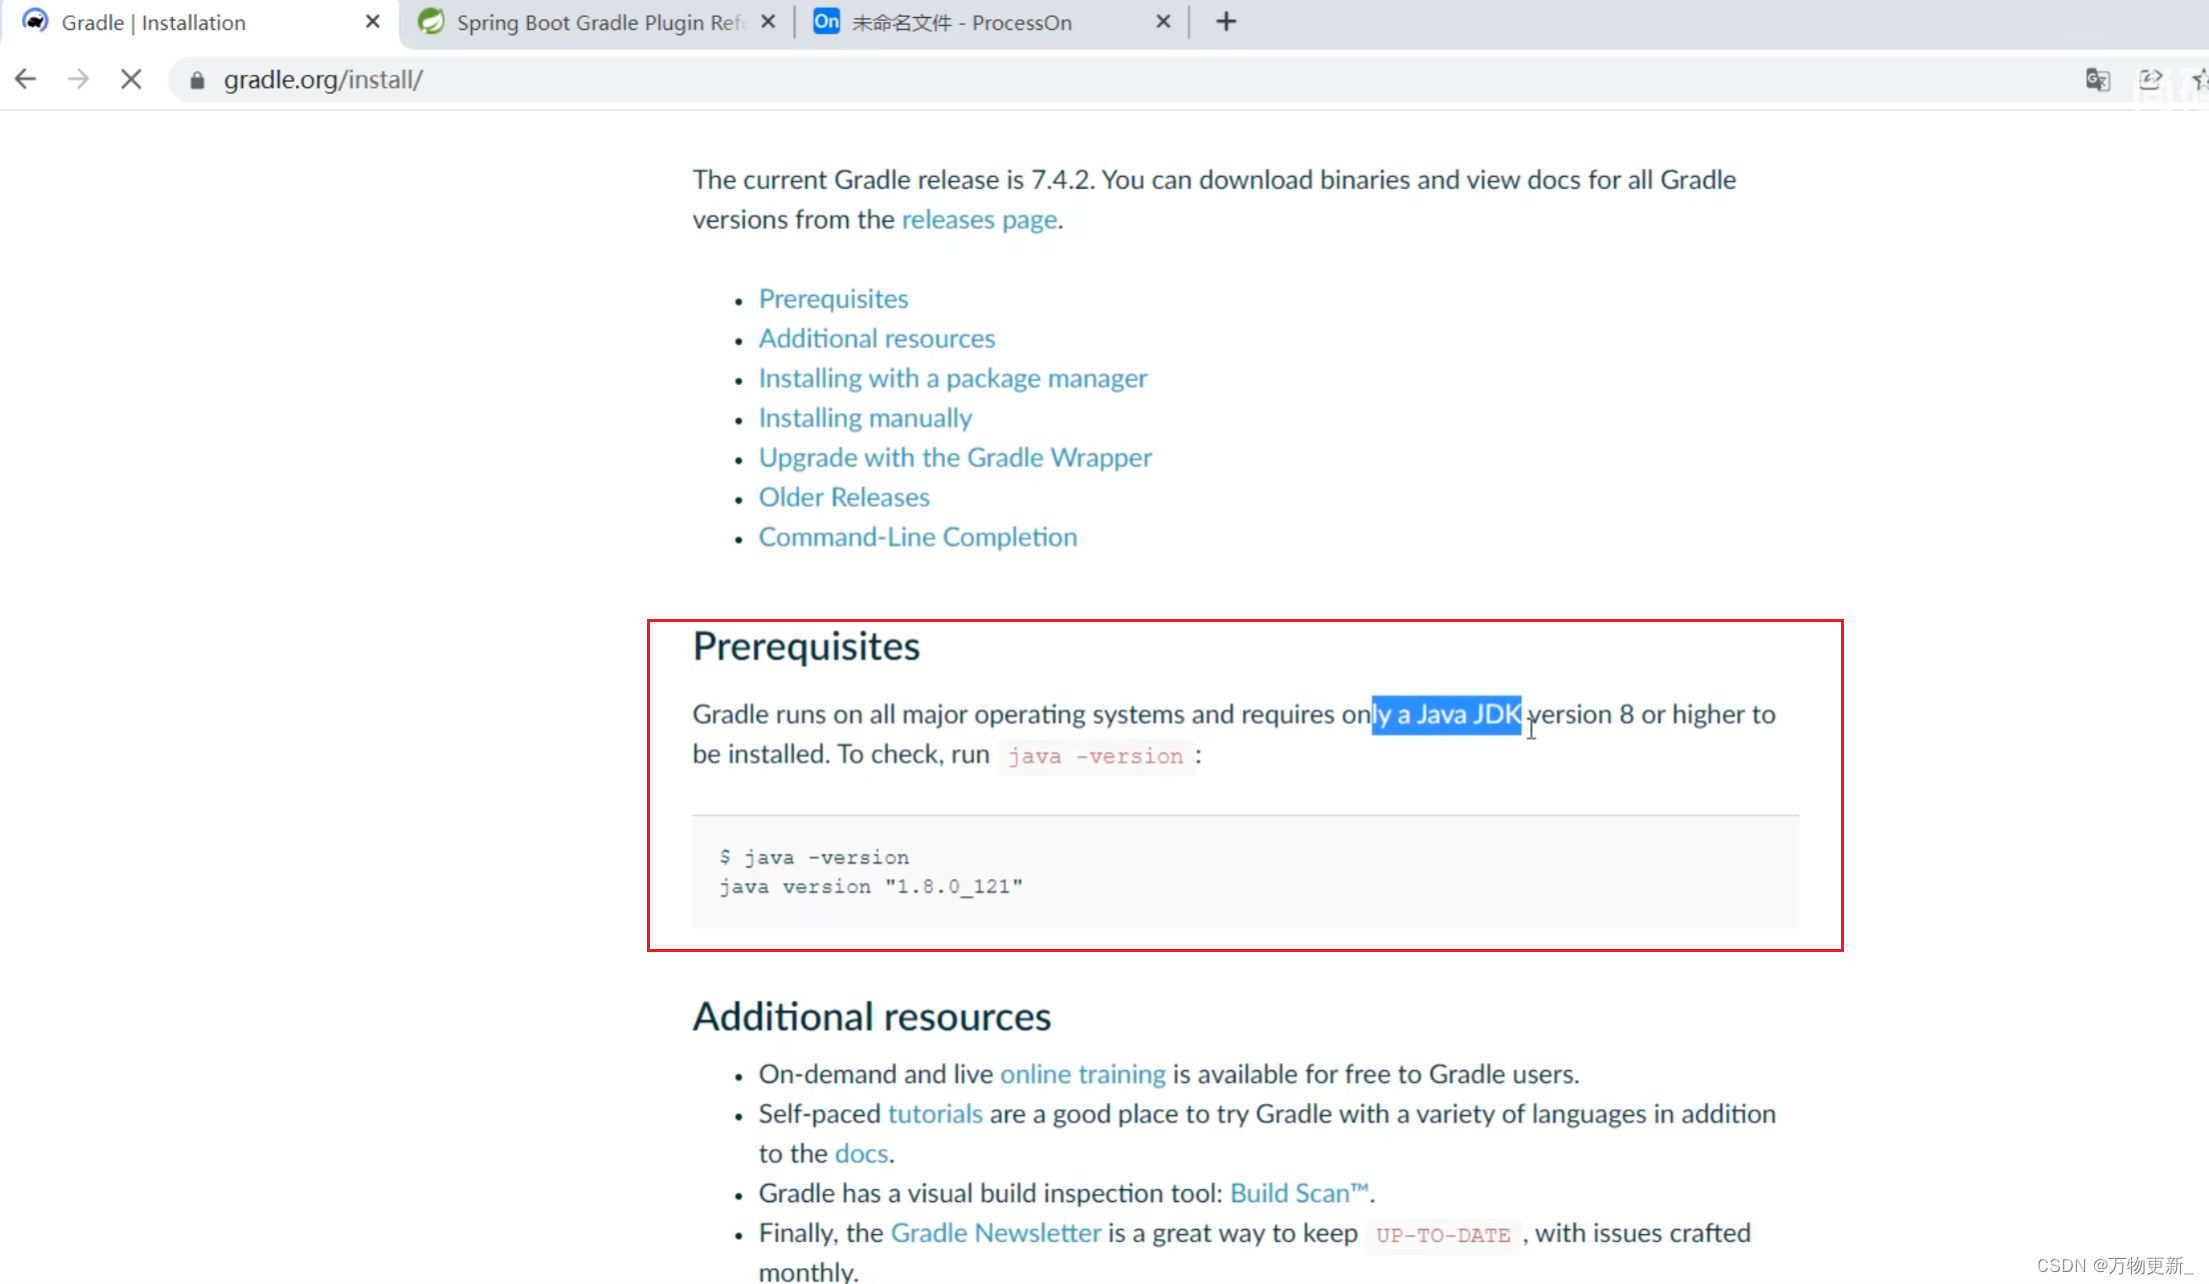Click the Spring leaf favicon on second tab
The image size is (2209, 1284).
coord(431,21)
